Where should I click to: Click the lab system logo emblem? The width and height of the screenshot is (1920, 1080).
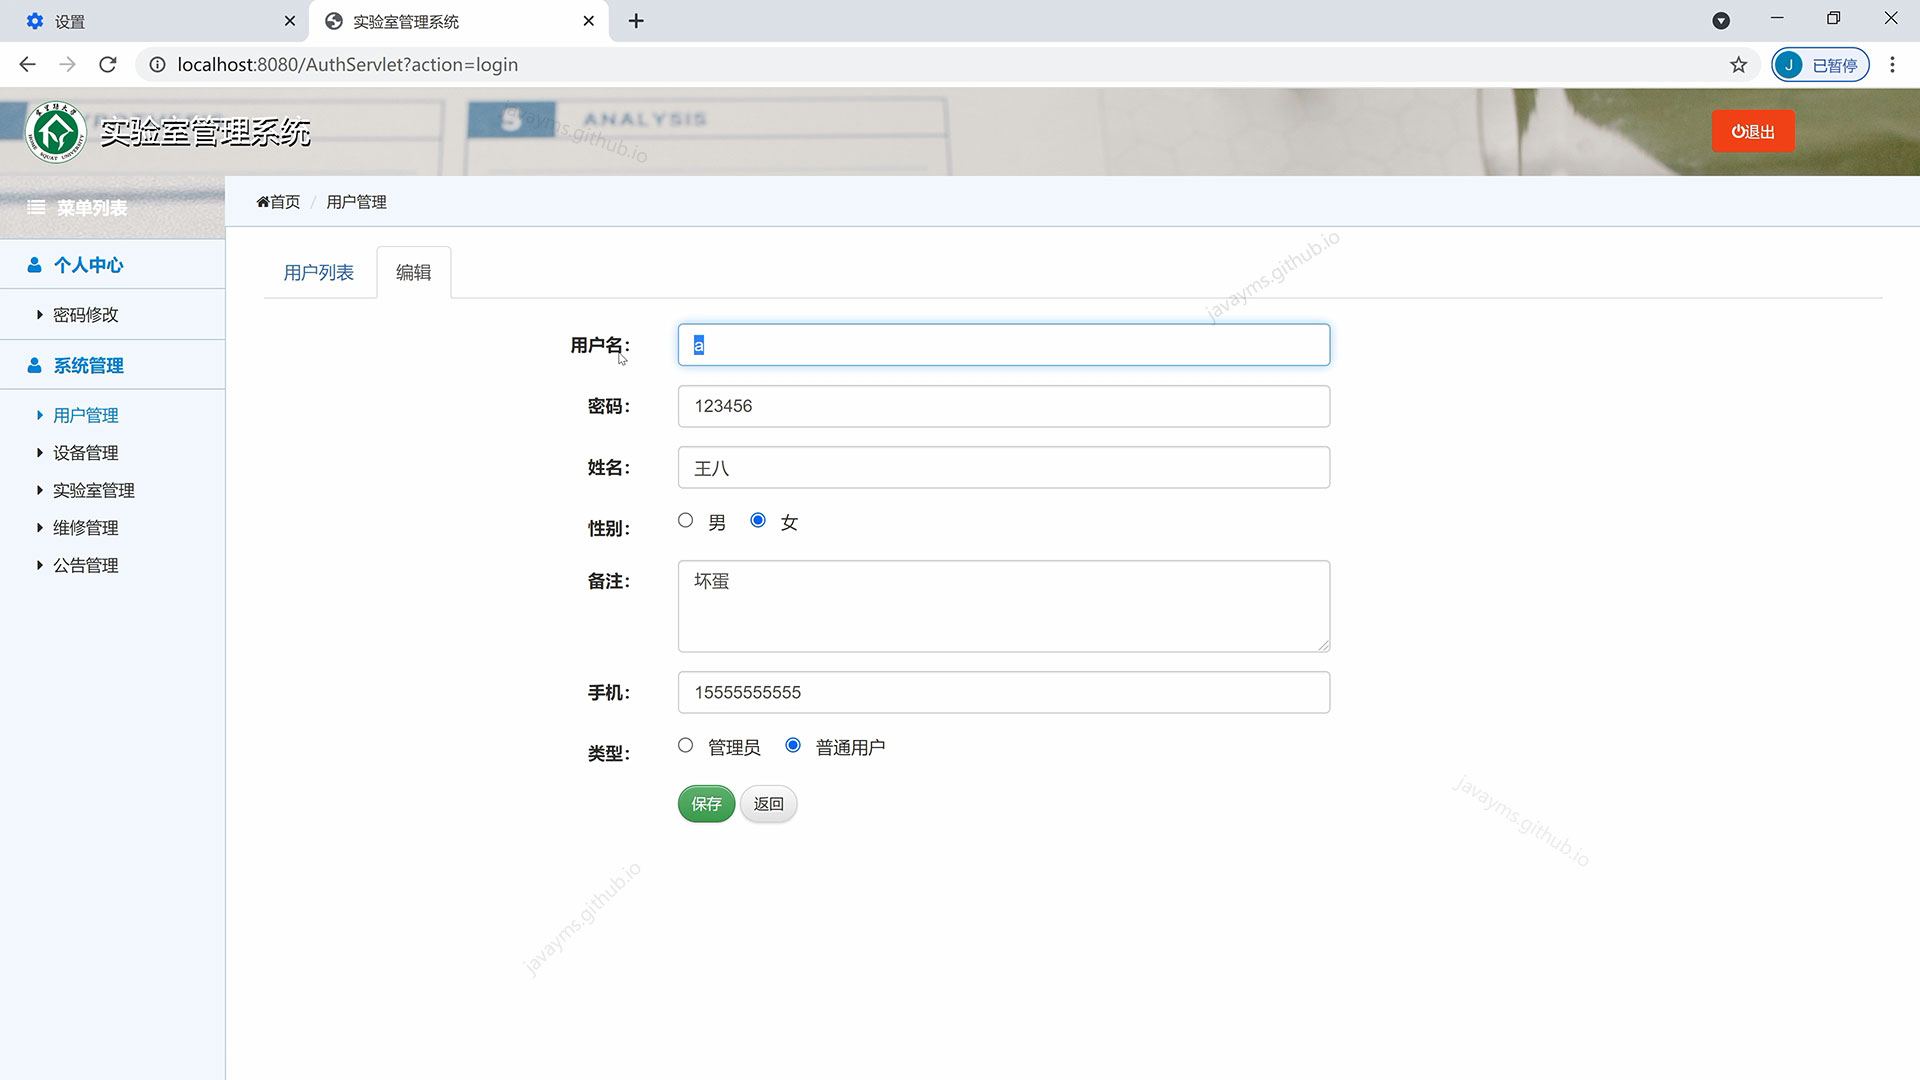56,132
